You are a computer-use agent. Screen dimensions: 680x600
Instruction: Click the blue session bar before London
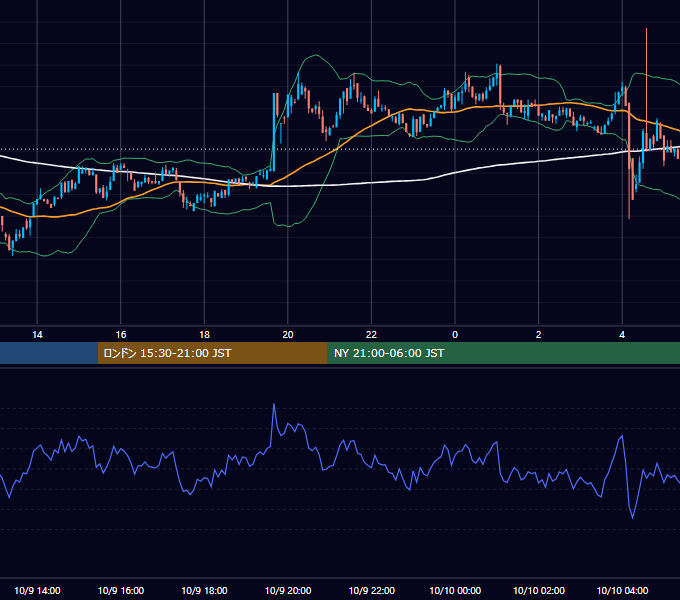(49, 353)
